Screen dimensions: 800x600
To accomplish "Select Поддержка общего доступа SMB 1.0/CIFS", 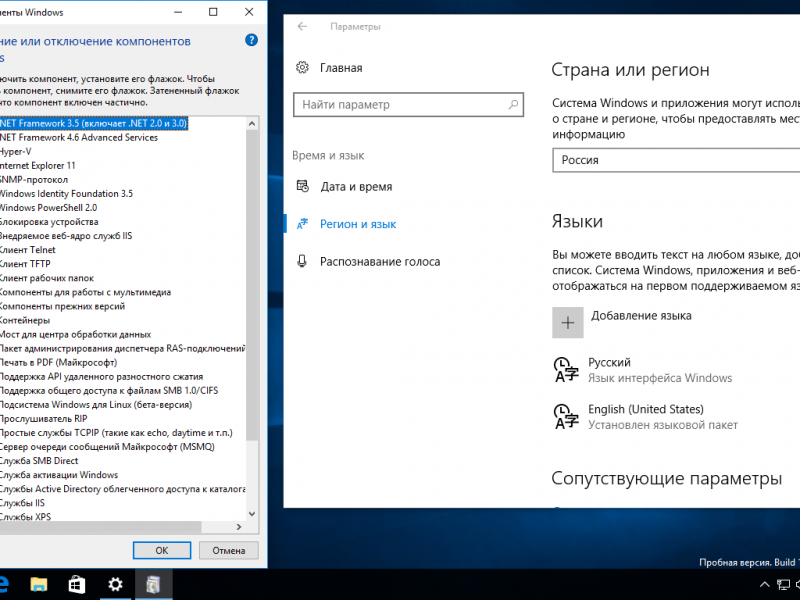I will click(x=109, y=391).
